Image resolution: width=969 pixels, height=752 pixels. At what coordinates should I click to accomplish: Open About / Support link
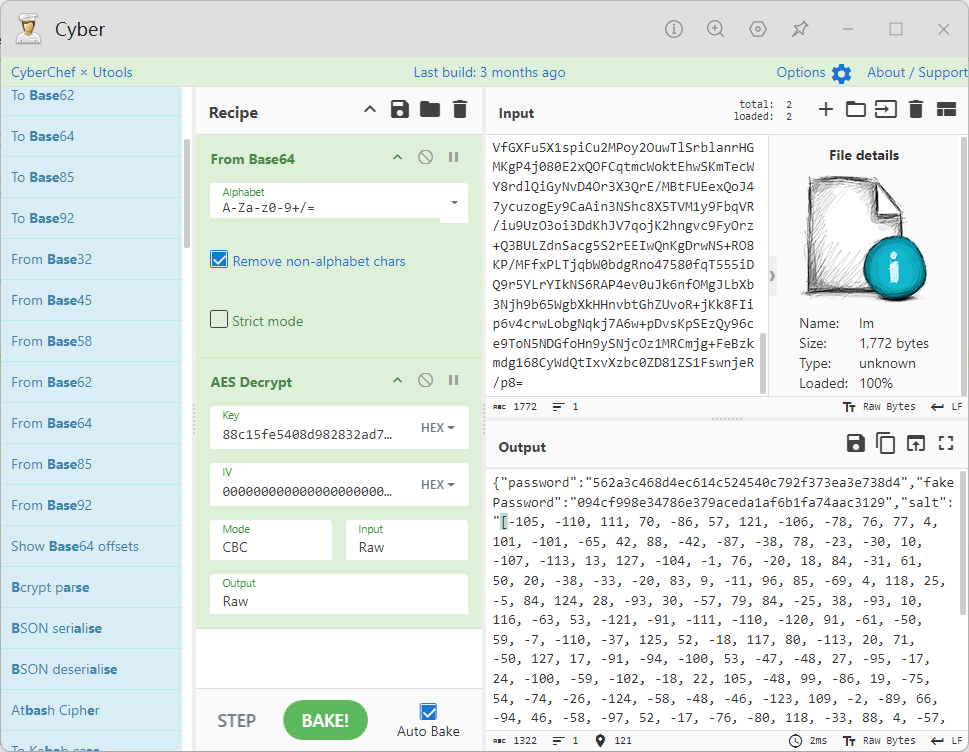917,72
